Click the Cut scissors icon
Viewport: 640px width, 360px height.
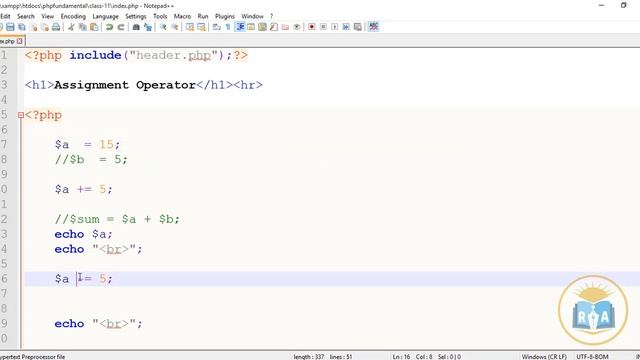pyautogui.click(x=71, y=27)
